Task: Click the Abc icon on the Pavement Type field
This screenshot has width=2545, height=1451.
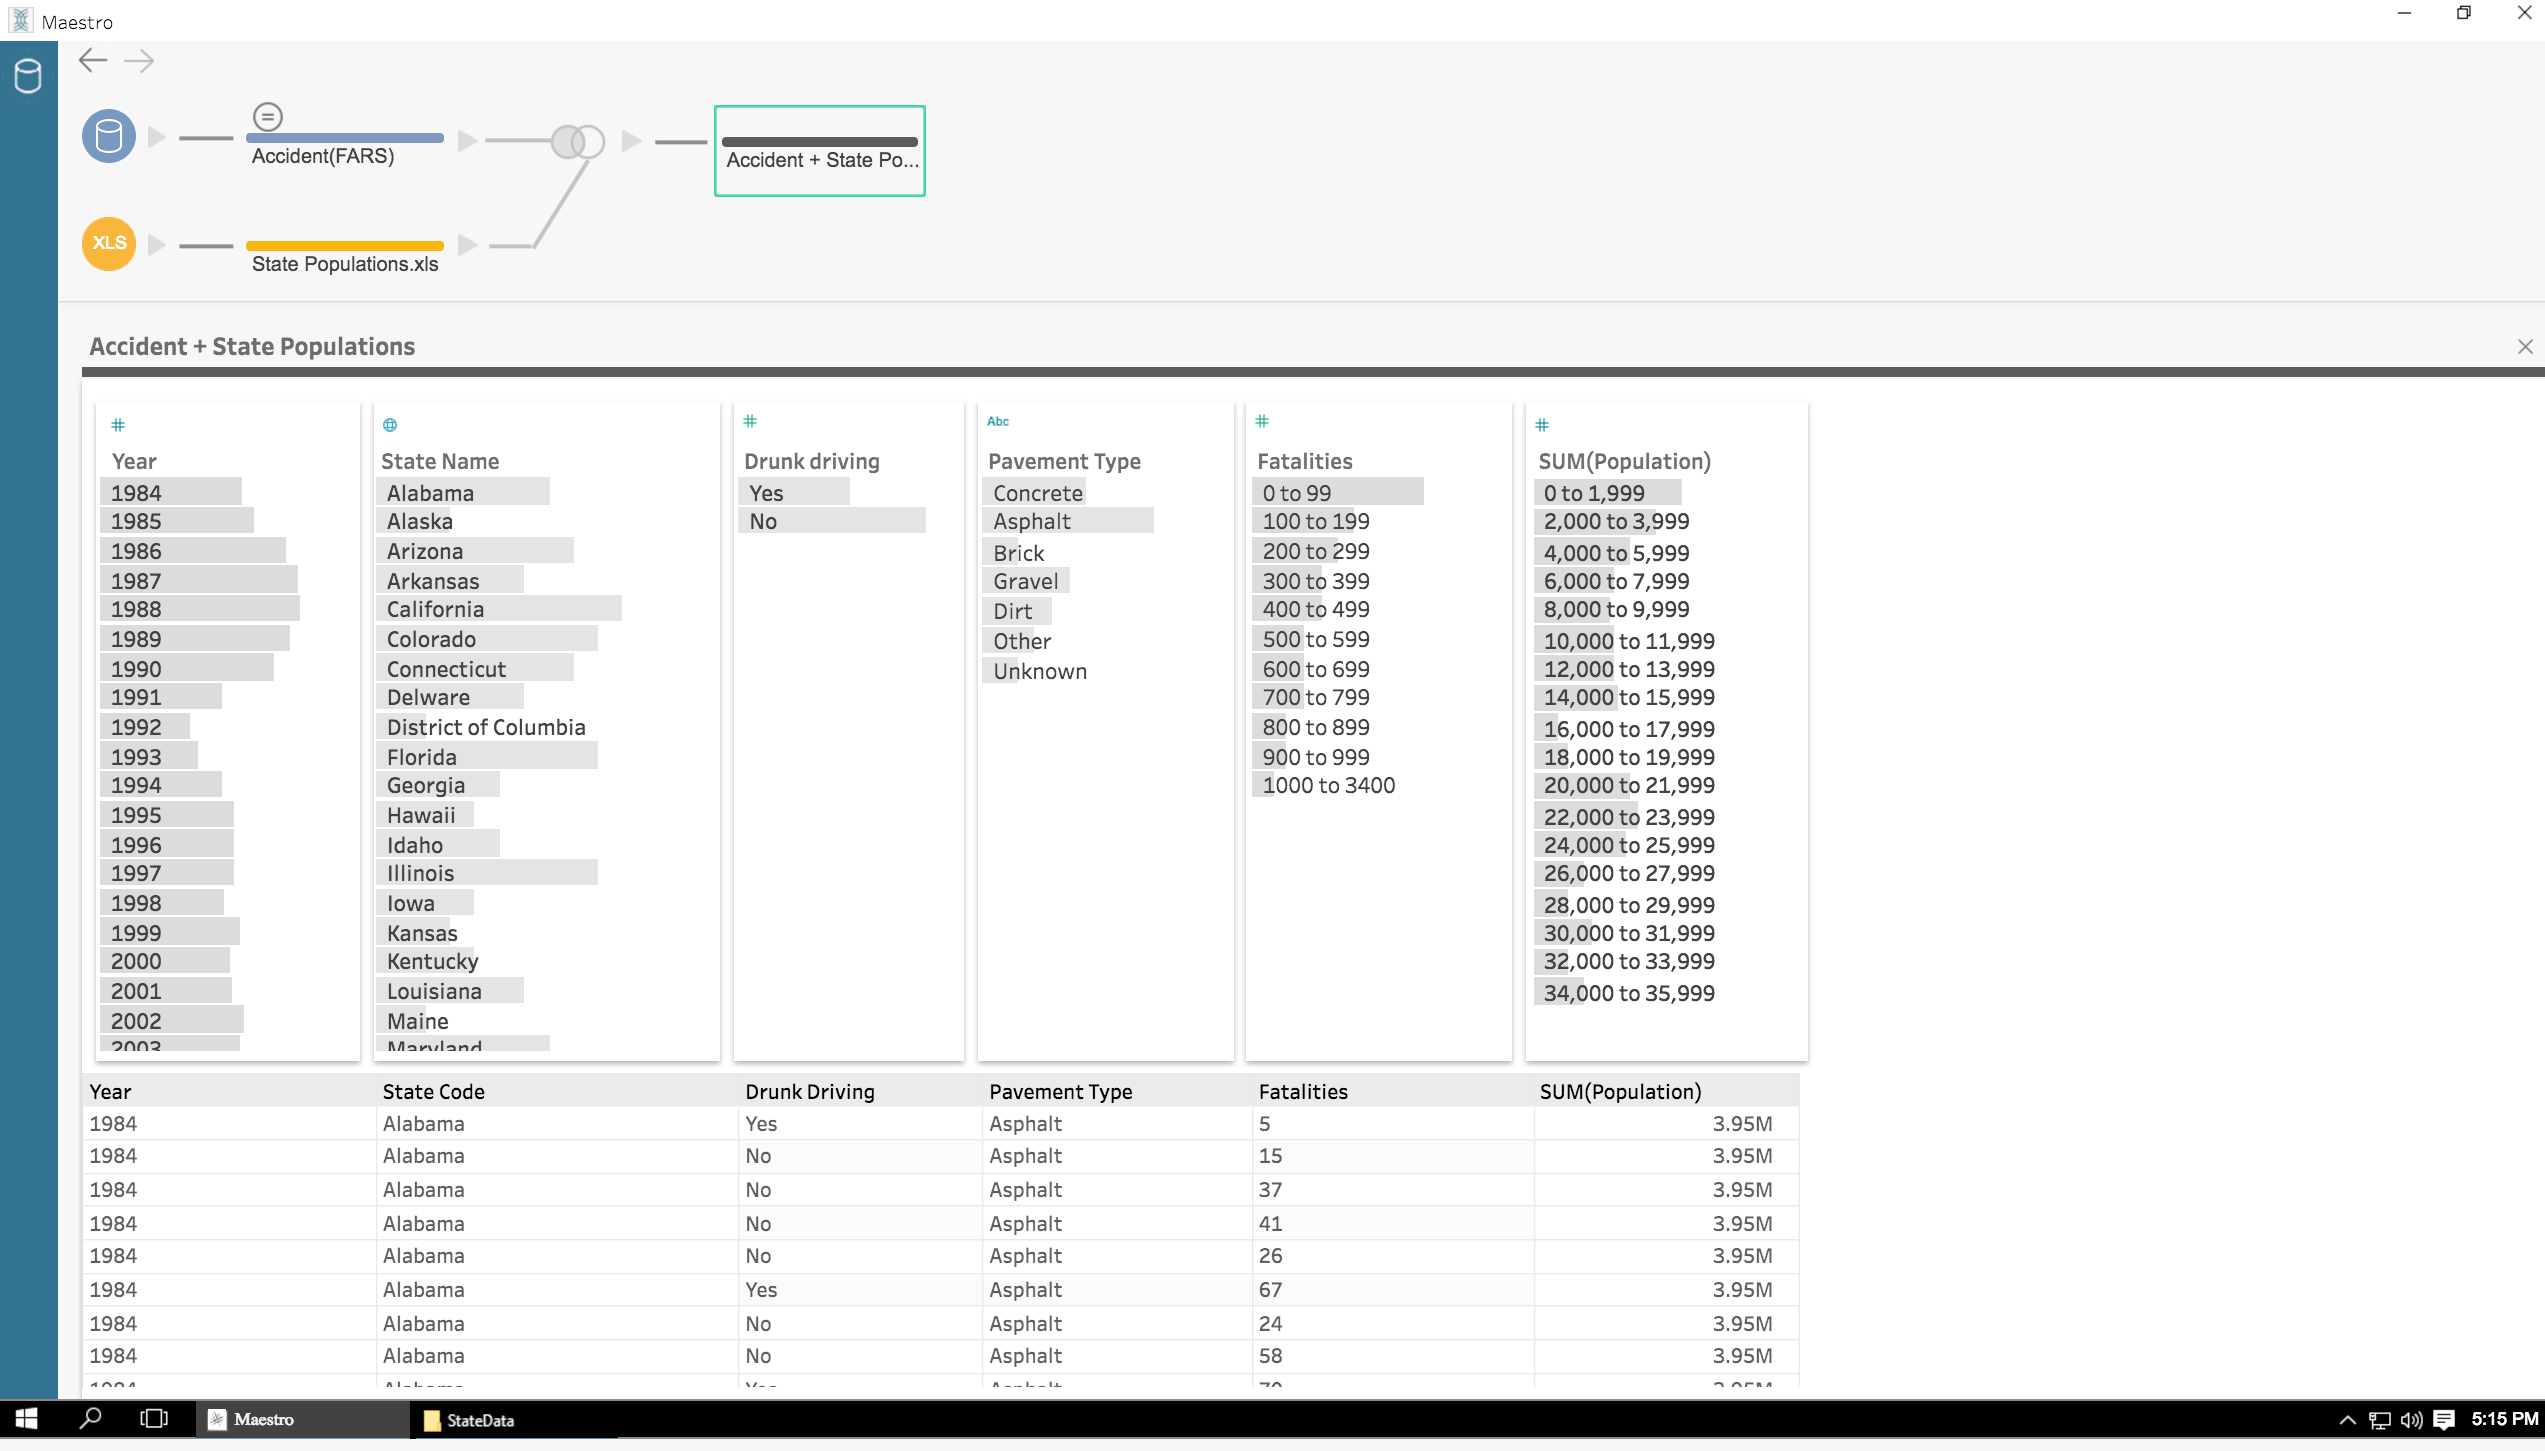Action: point(997,421)
